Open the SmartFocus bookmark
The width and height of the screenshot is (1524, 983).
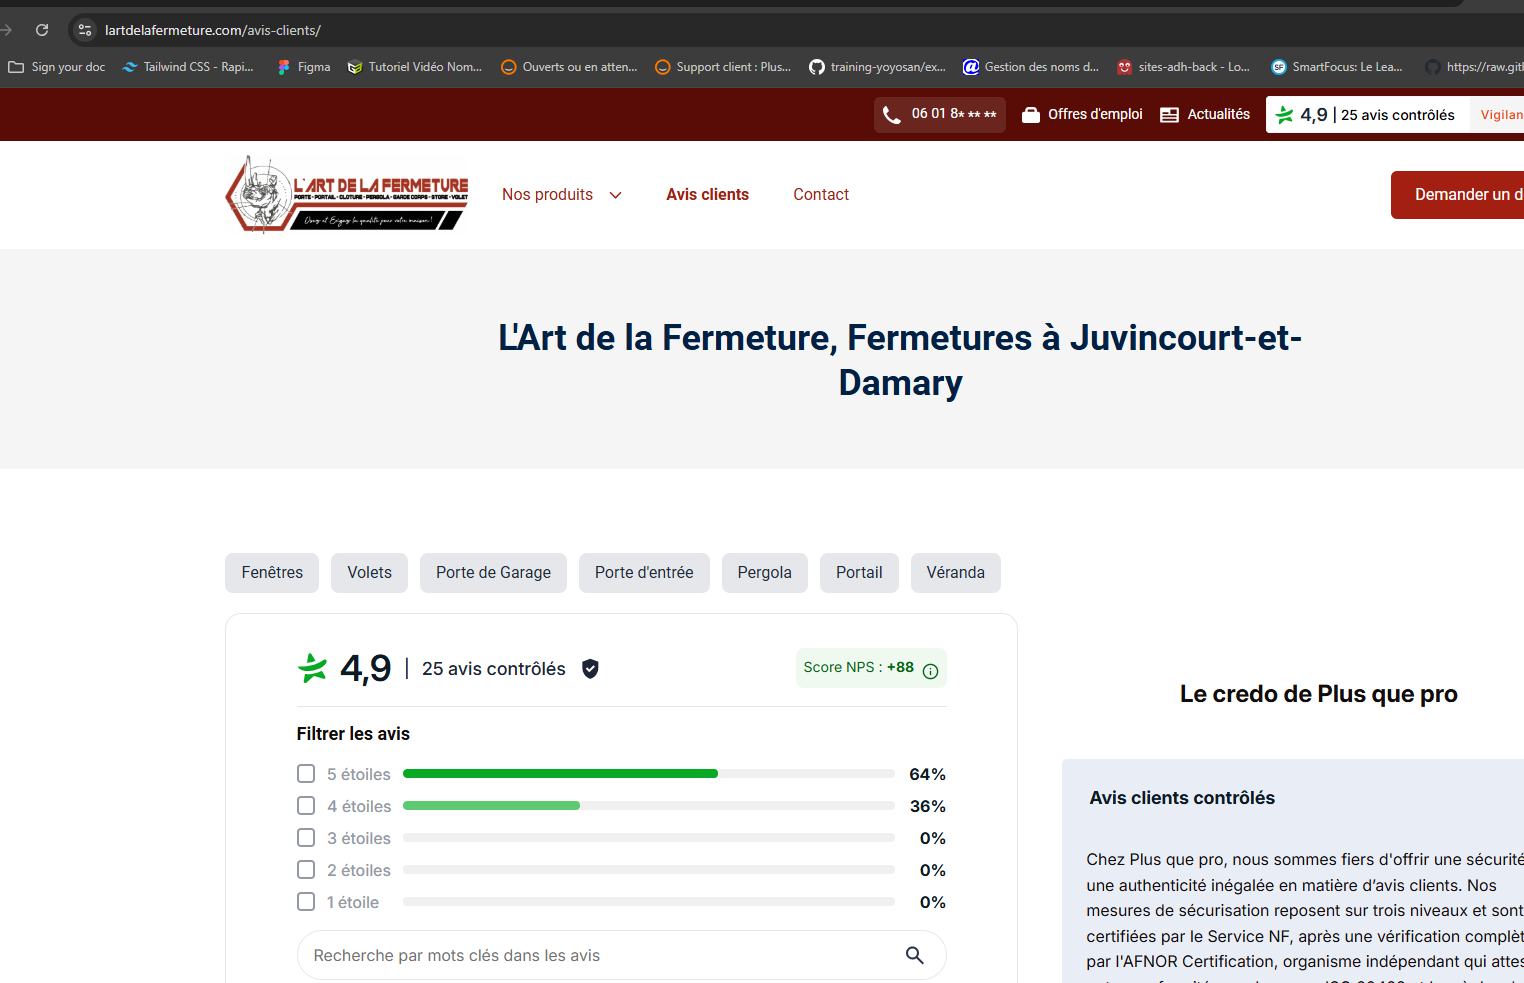coord(1337,67)
